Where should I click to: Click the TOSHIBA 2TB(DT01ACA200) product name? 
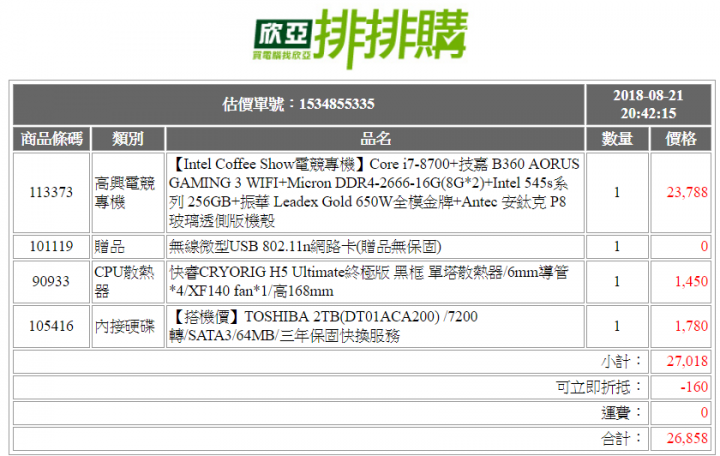click(x=323, y=326)
